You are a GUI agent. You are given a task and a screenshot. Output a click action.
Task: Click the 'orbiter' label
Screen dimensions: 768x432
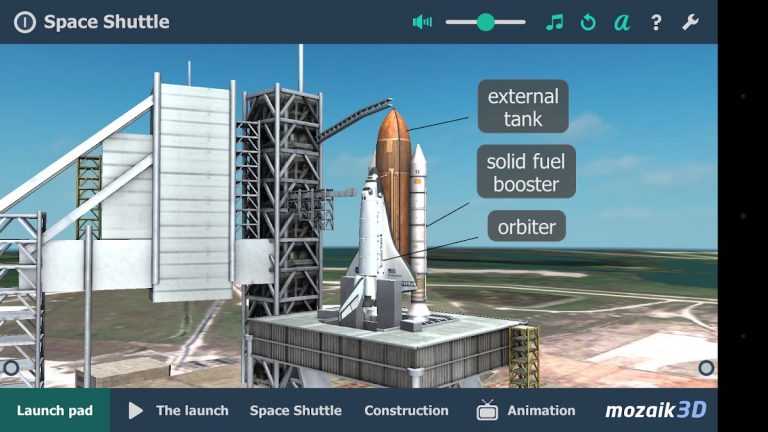point(527,227)
